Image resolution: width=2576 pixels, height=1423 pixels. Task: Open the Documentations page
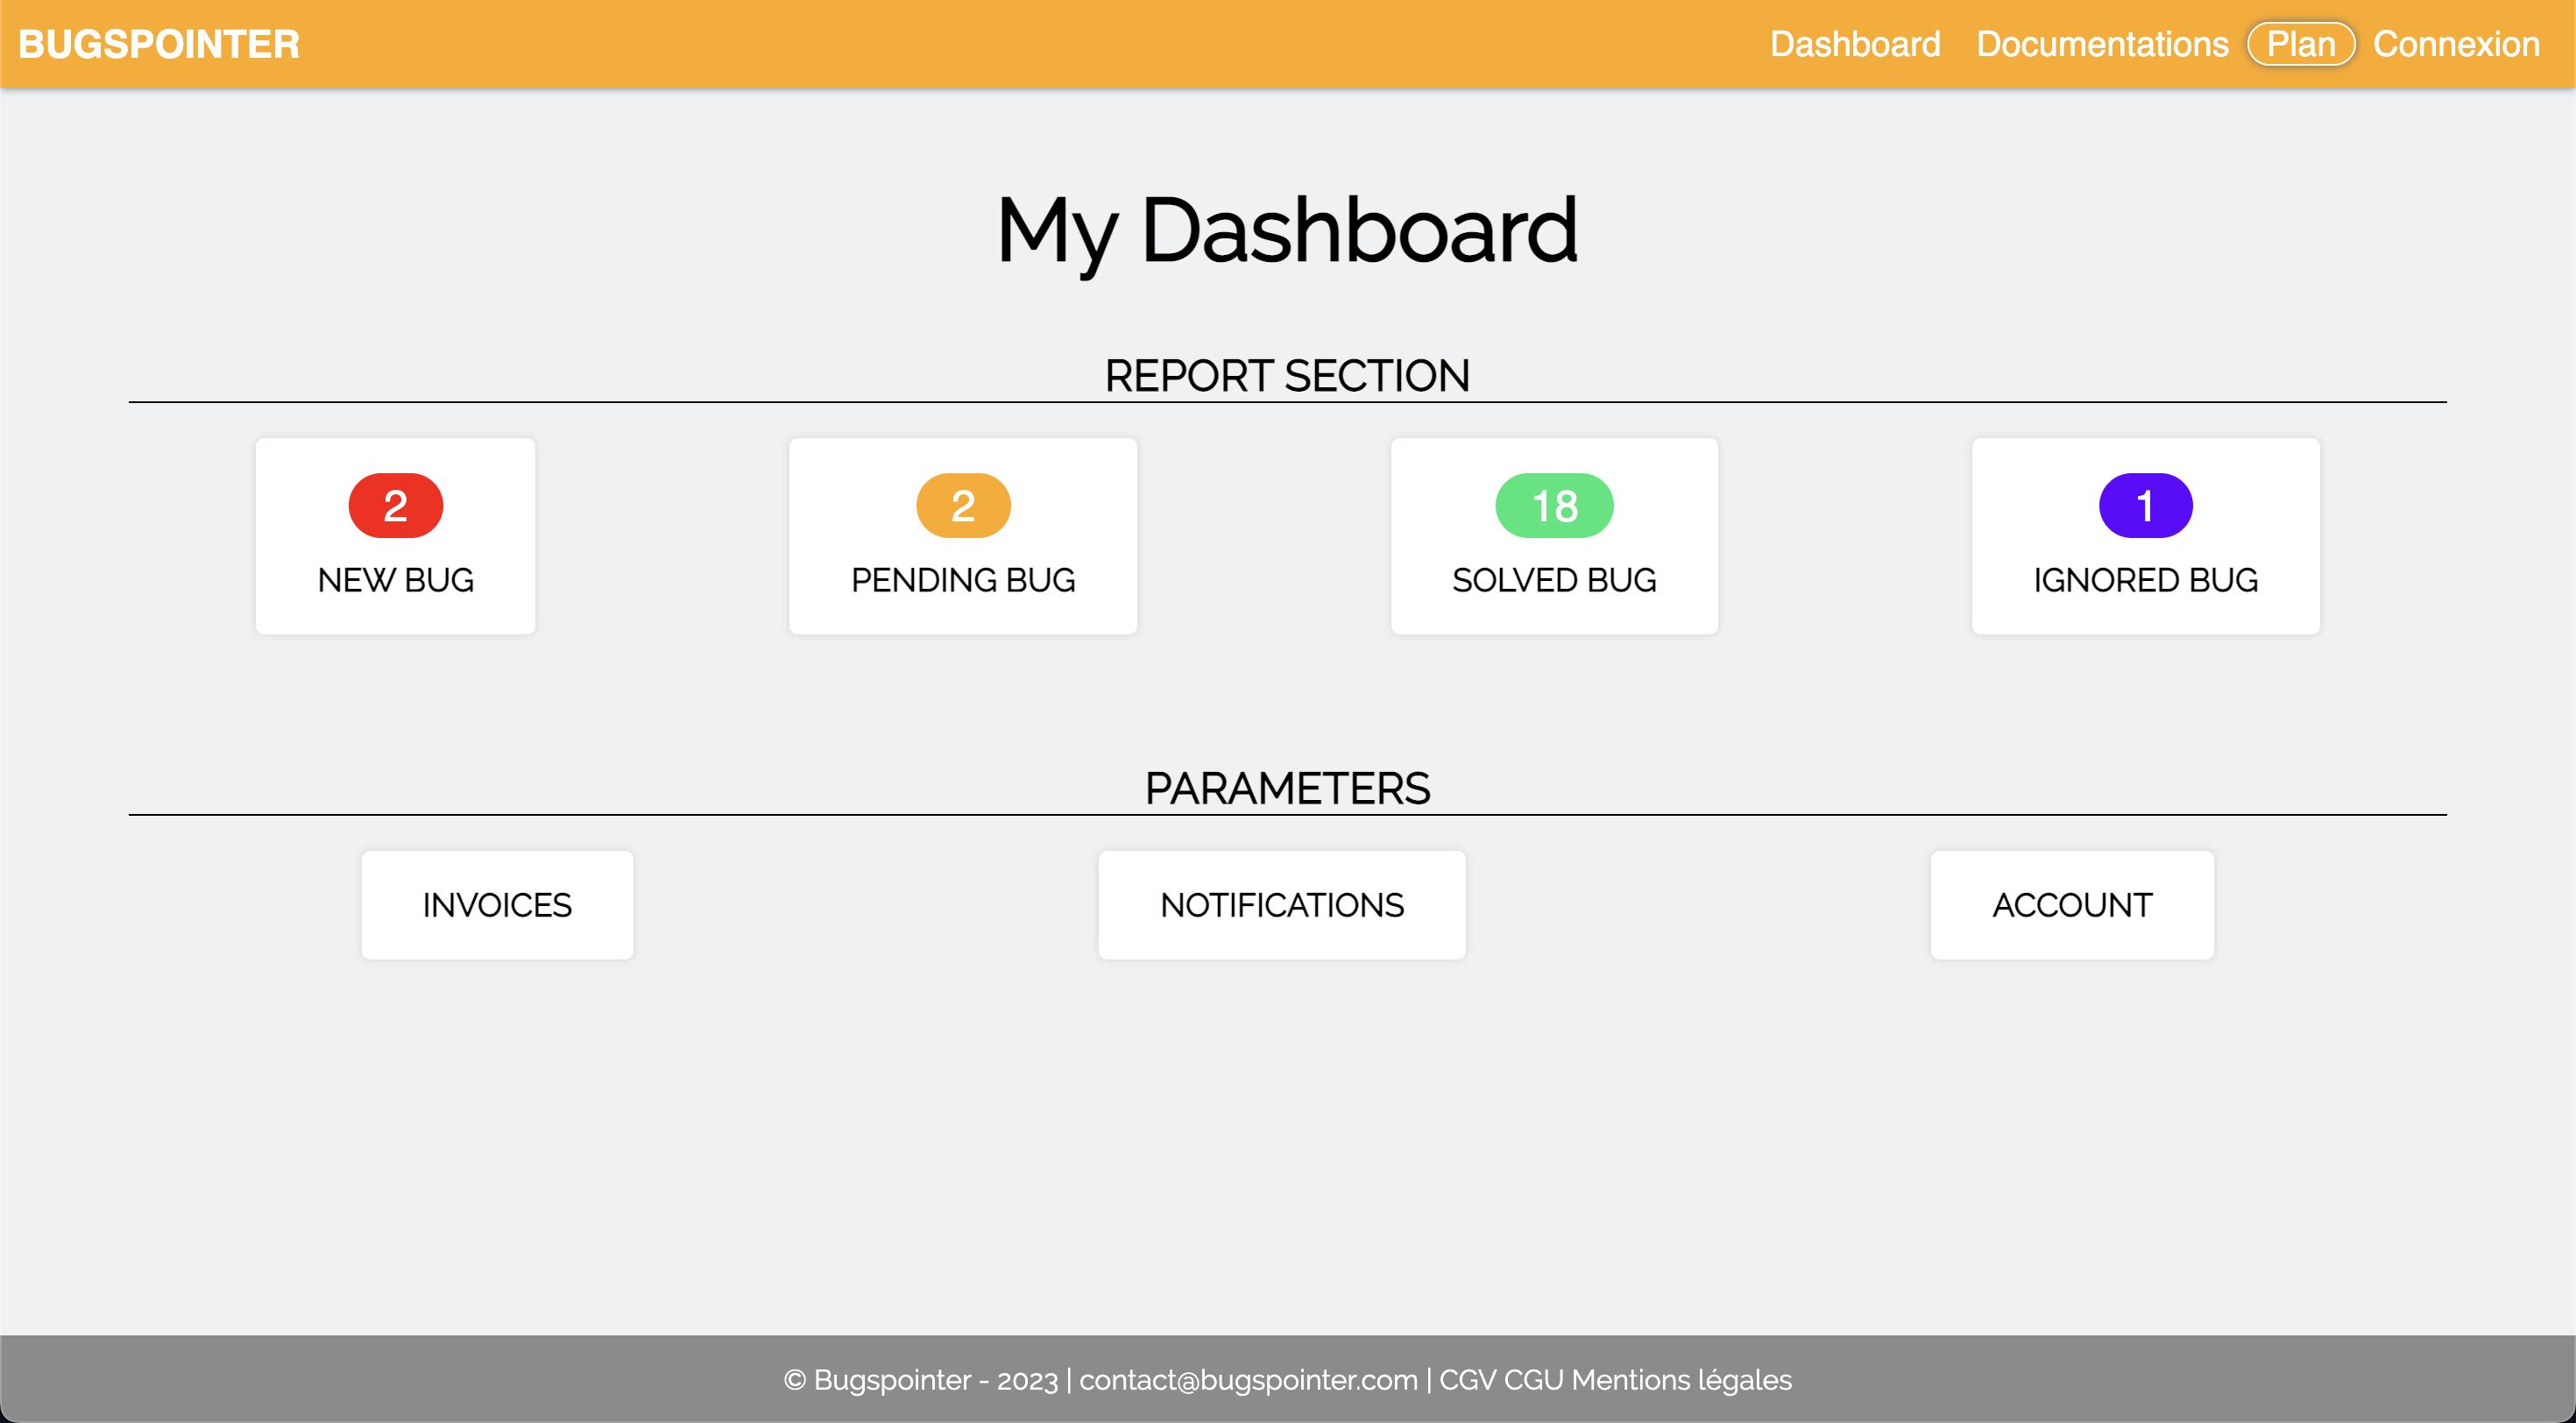(2102, 43)
